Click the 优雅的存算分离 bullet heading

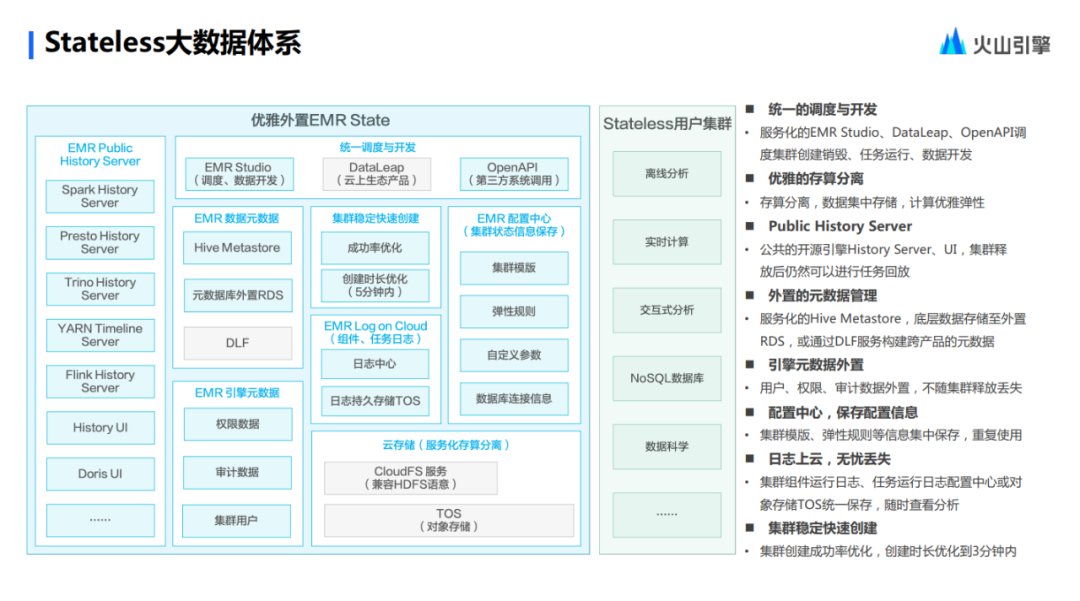tap(816, 179)
